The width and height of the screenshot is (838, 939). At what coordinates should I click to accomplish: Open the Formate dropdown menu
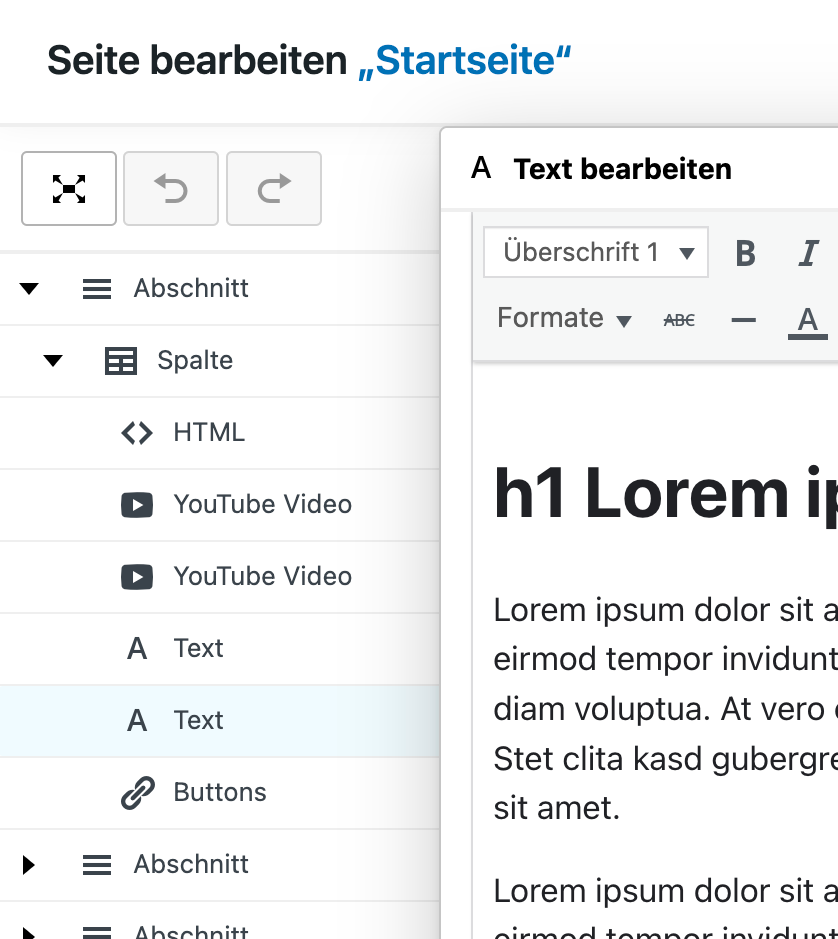click(565, 319)
